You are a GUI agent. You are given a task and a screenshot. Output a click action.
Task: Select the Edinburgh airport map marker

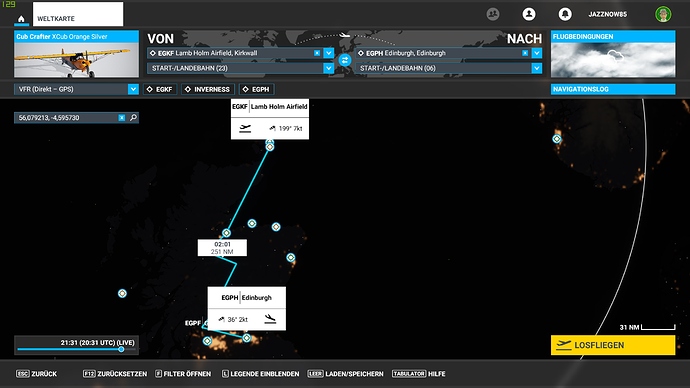tap(246, 337)
